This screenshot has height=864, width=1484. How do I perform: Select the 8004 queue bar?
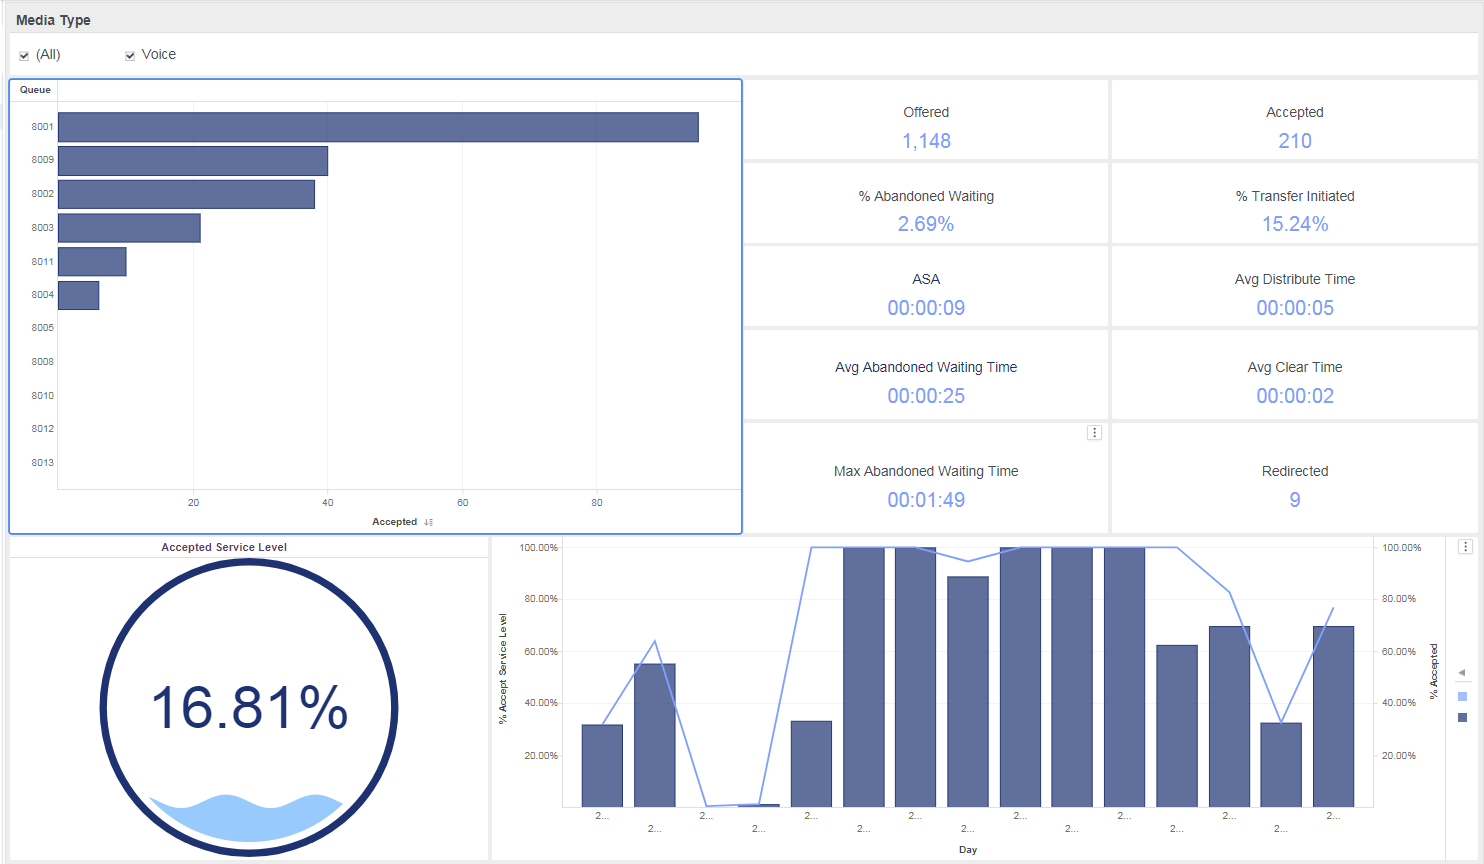pyautogui.click(x=79, y=295)
